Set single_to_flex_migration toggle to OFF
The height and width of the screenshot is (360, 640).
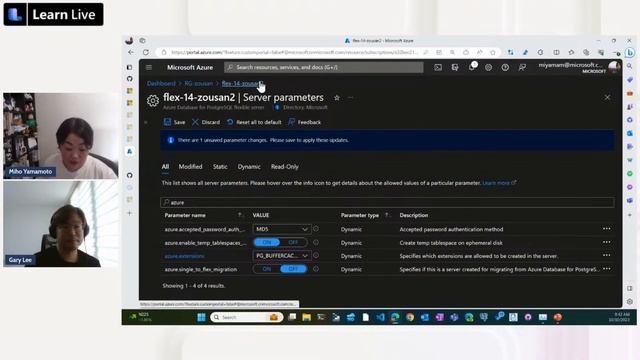click(293, 269)
